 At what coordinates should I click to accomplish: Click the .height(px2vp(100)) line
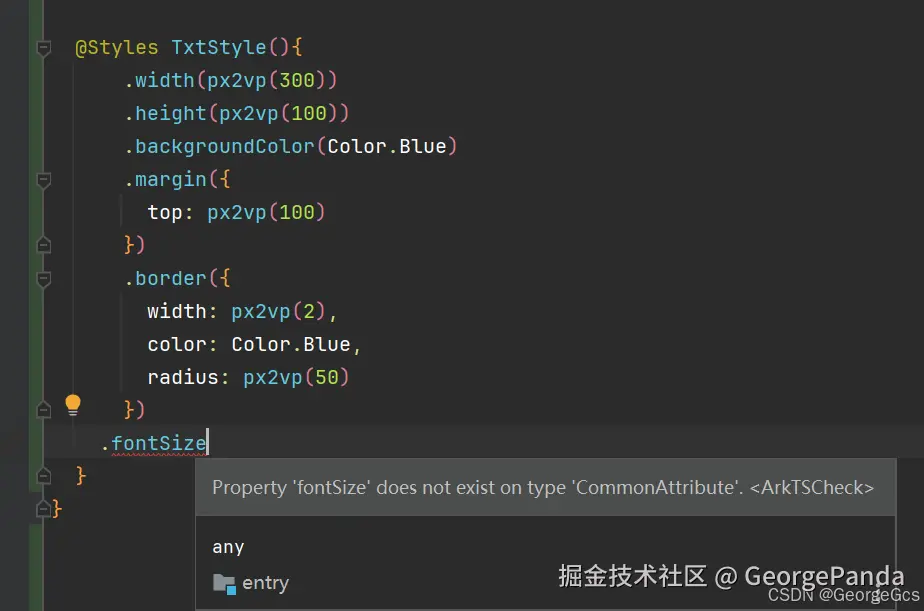[236, 113]
